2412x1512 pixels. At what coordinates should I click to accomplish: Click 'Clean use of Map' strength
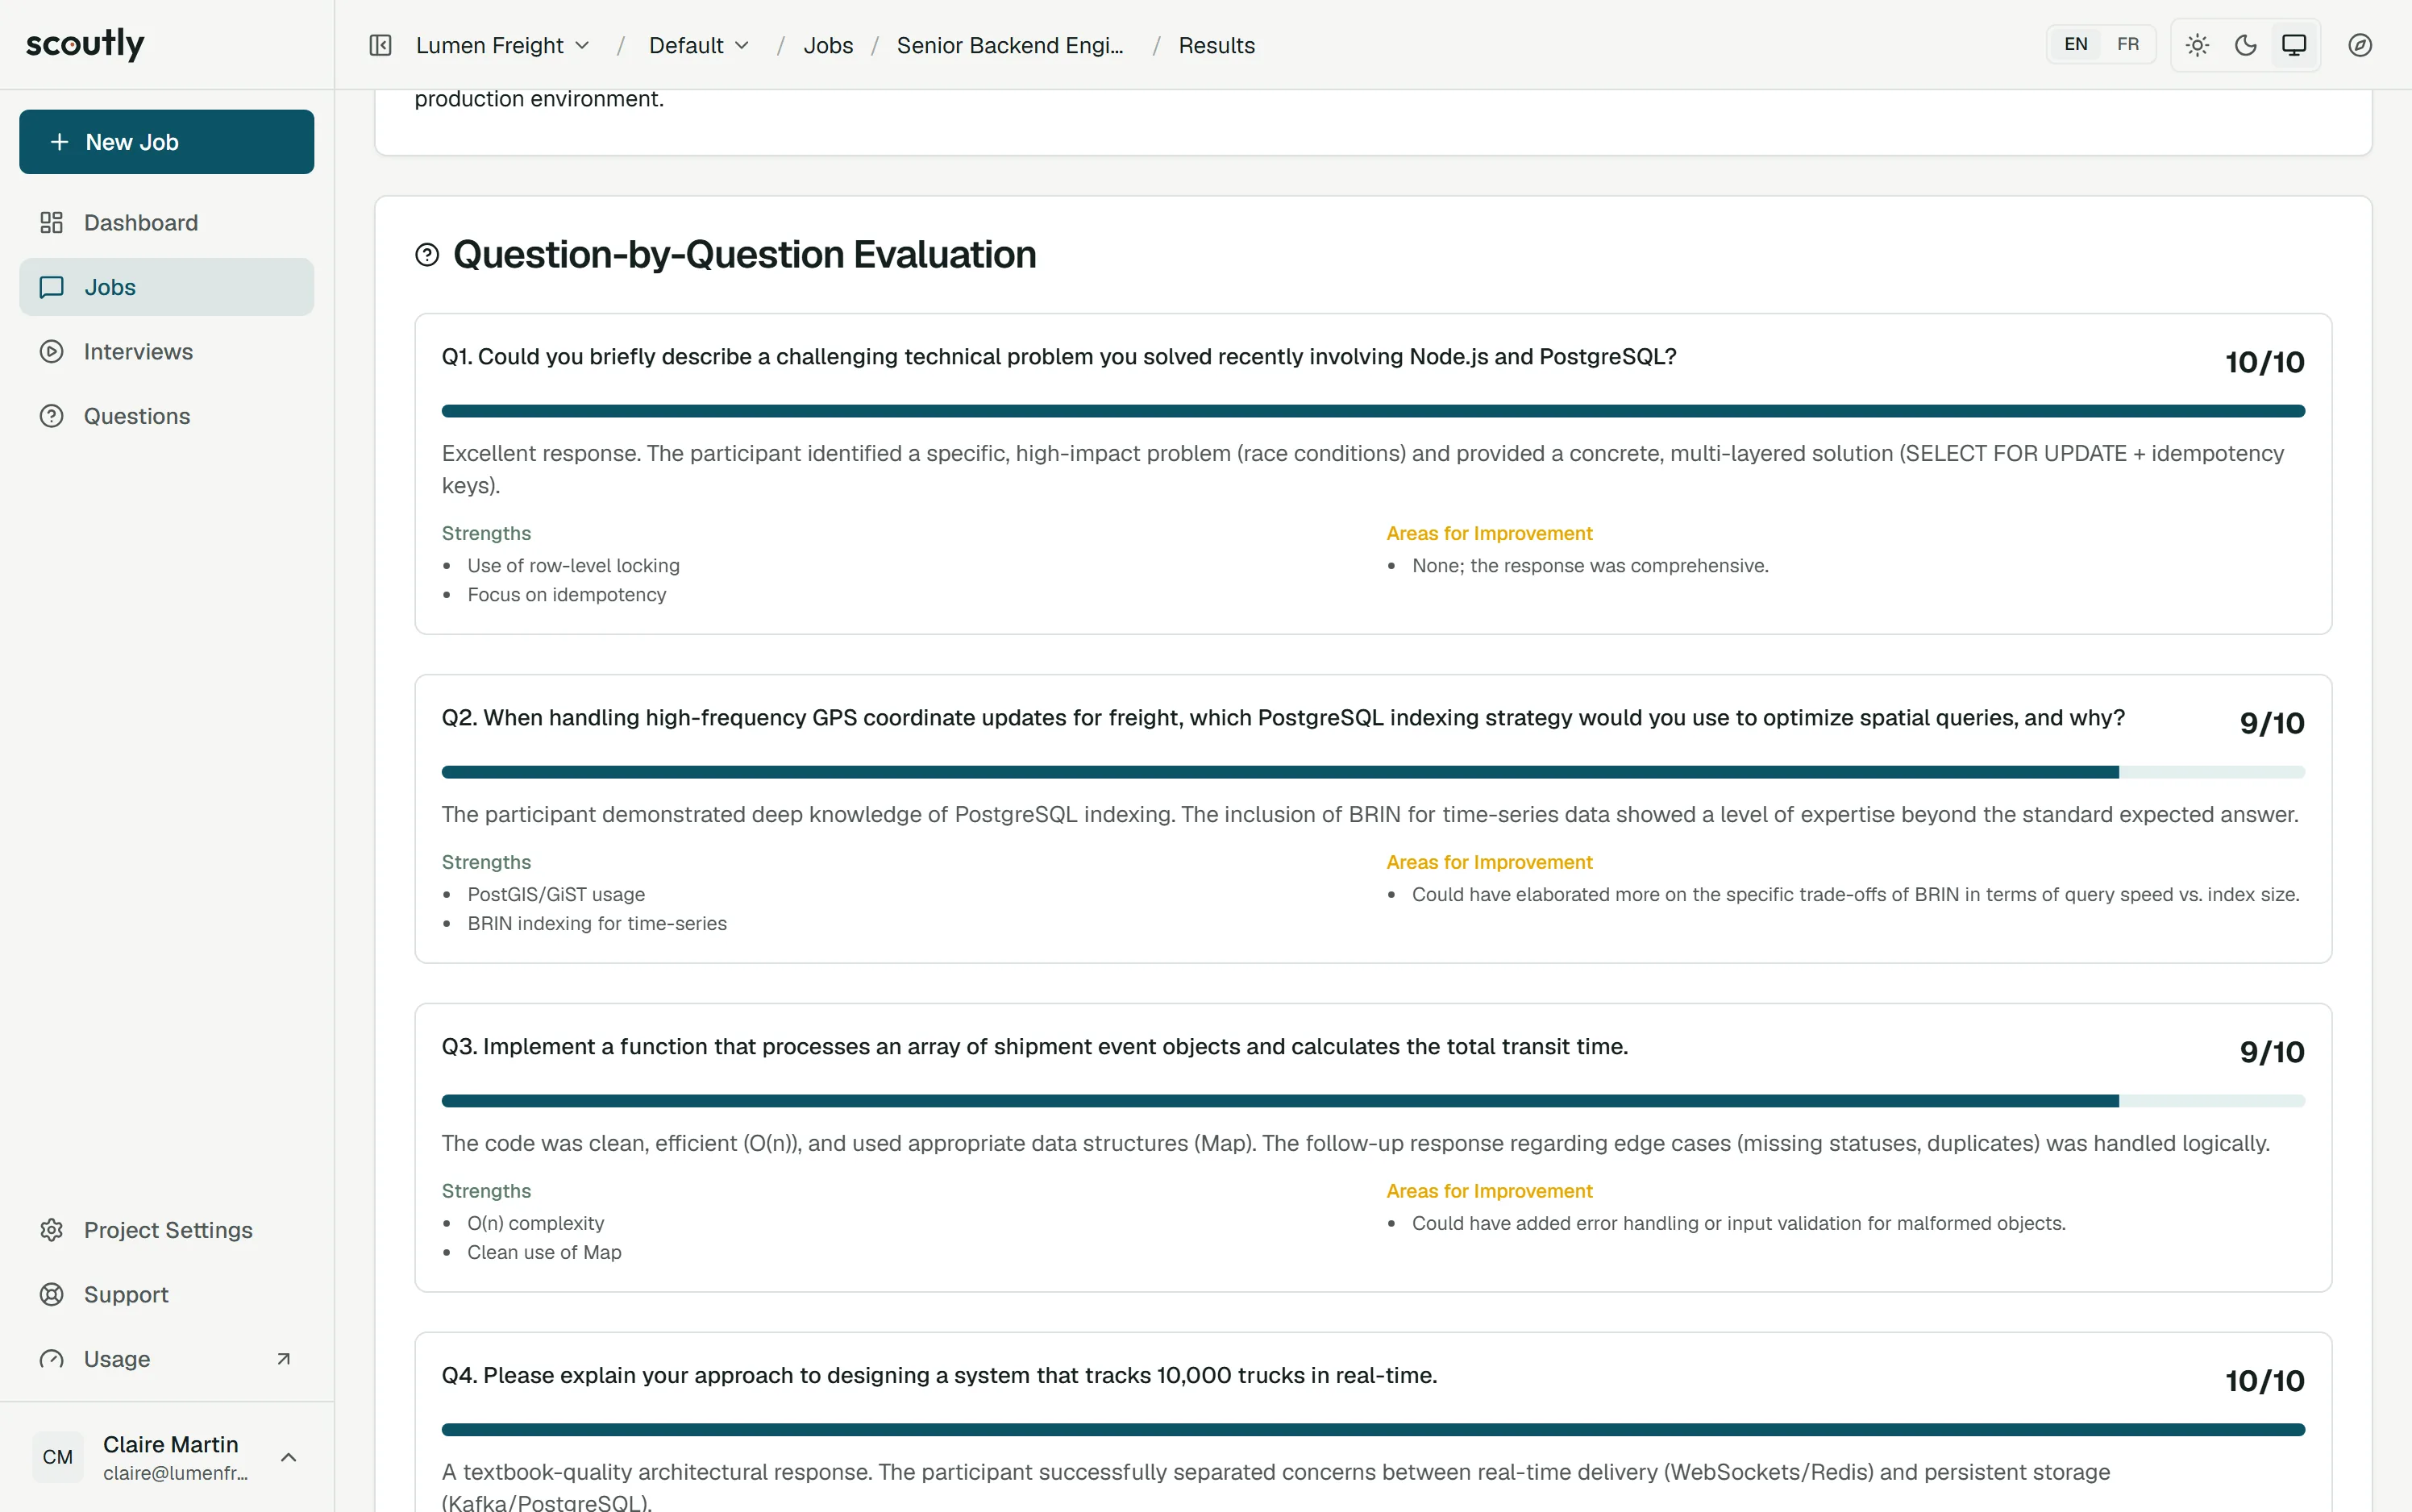click(x=544, y=1253)
